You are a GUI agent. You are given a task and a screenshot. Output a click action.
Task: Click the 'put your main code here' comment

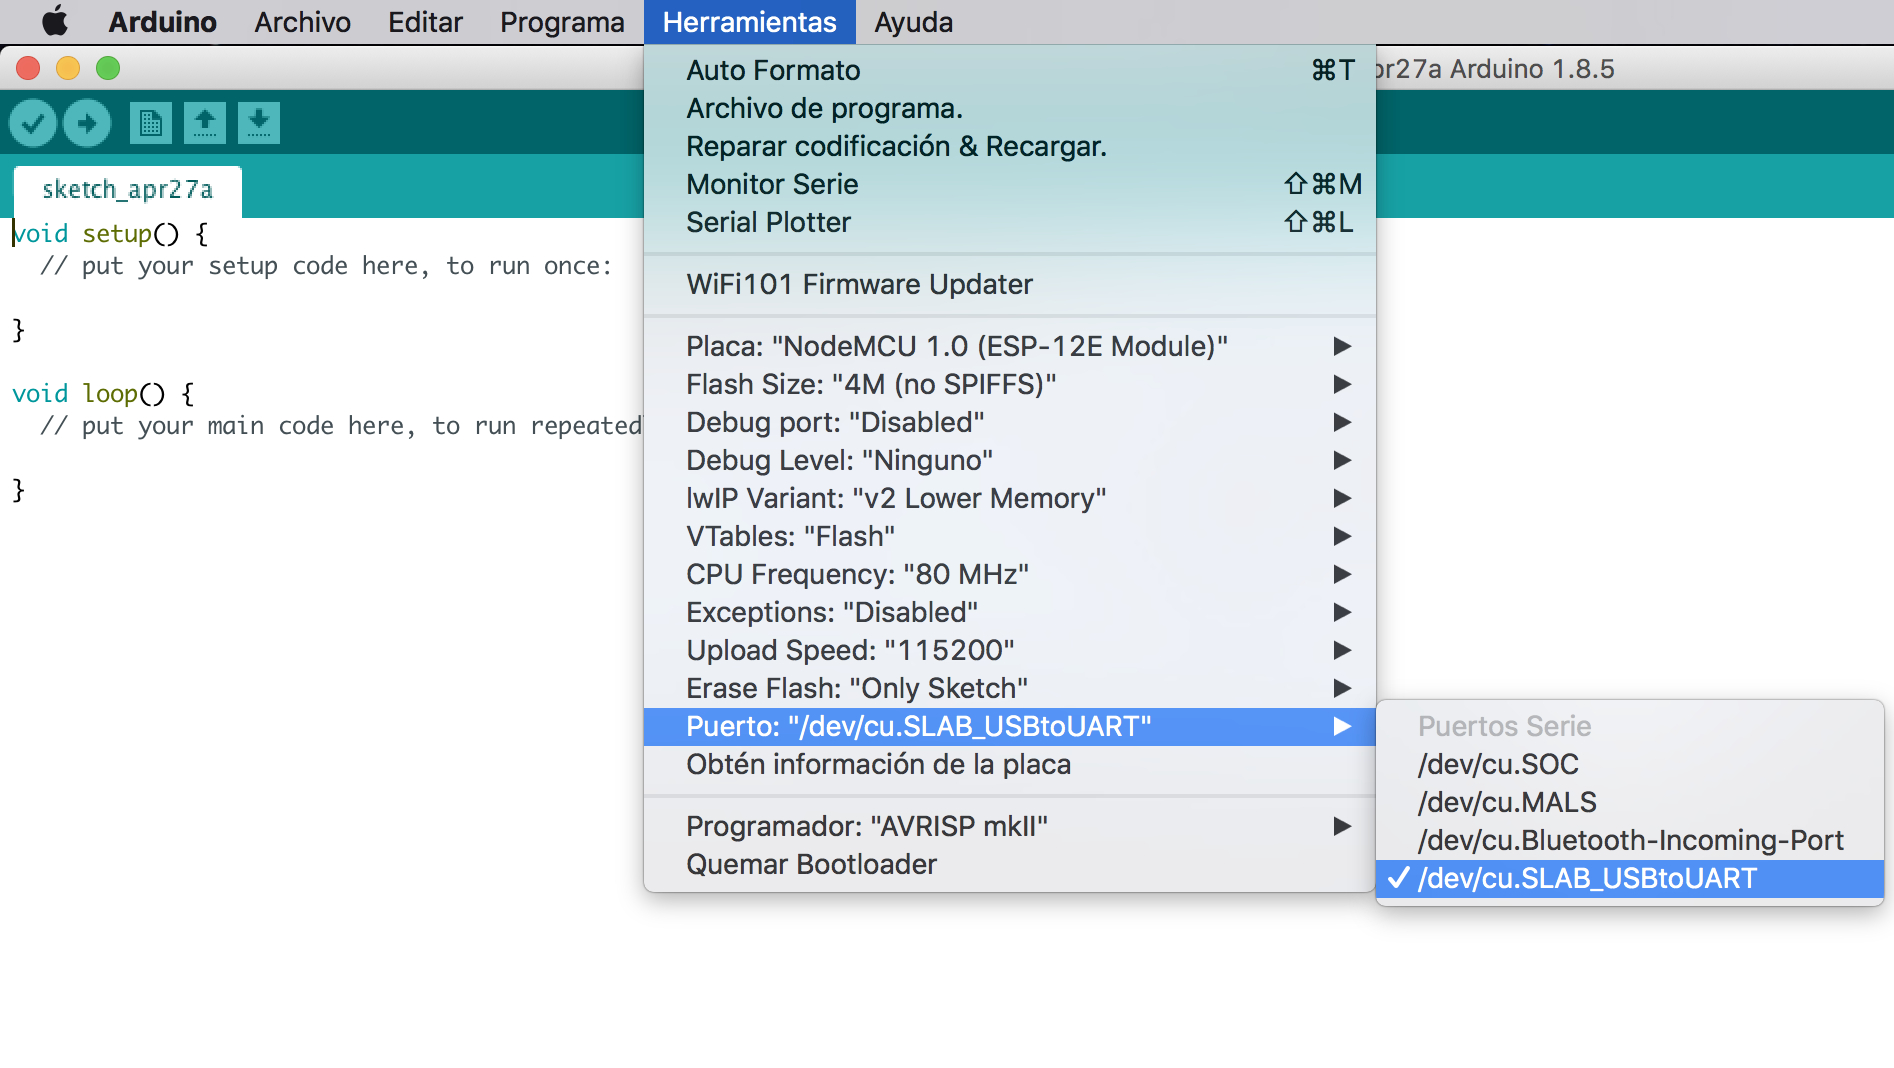tap(341, 426)
